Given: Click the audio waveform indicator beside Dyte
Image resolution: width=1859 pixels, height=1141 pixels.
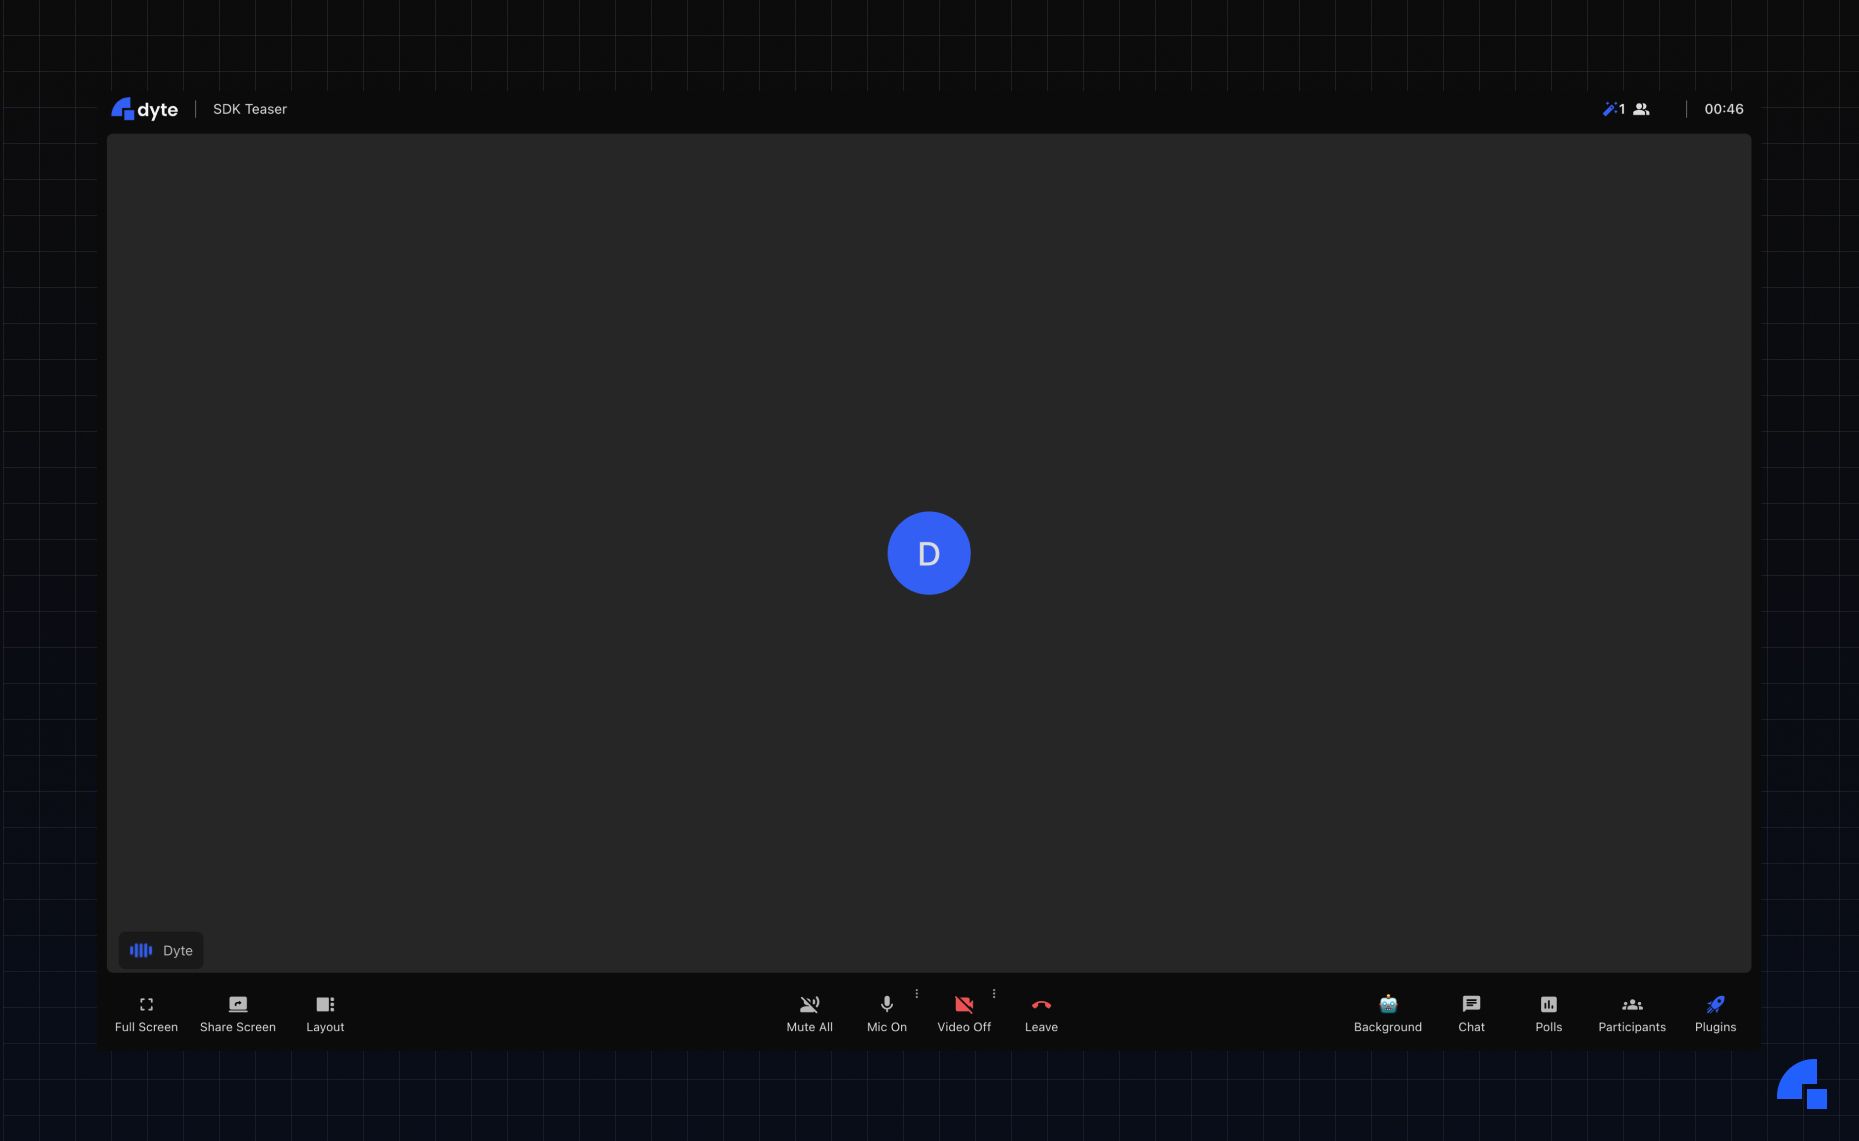Looking at the screenshot, I should pos(141,950).
